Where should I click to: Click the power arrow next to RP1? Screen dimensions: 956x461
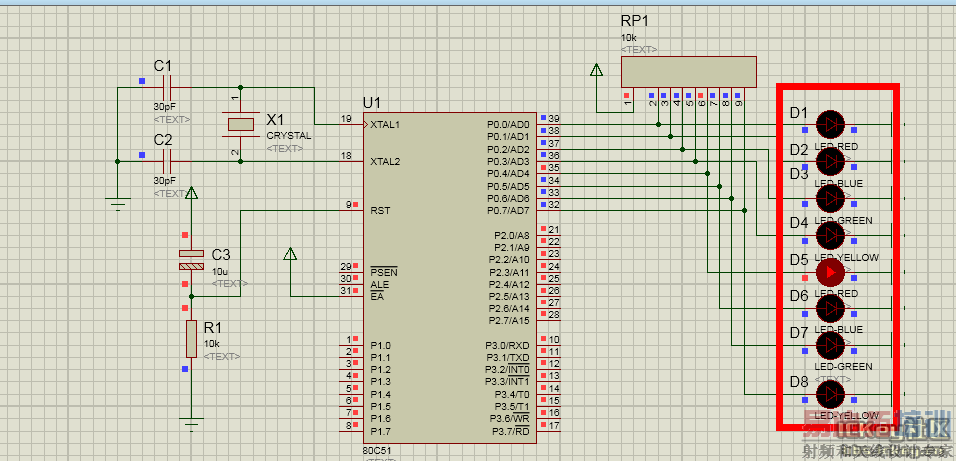pyautogui.click(x=597, y=71)
